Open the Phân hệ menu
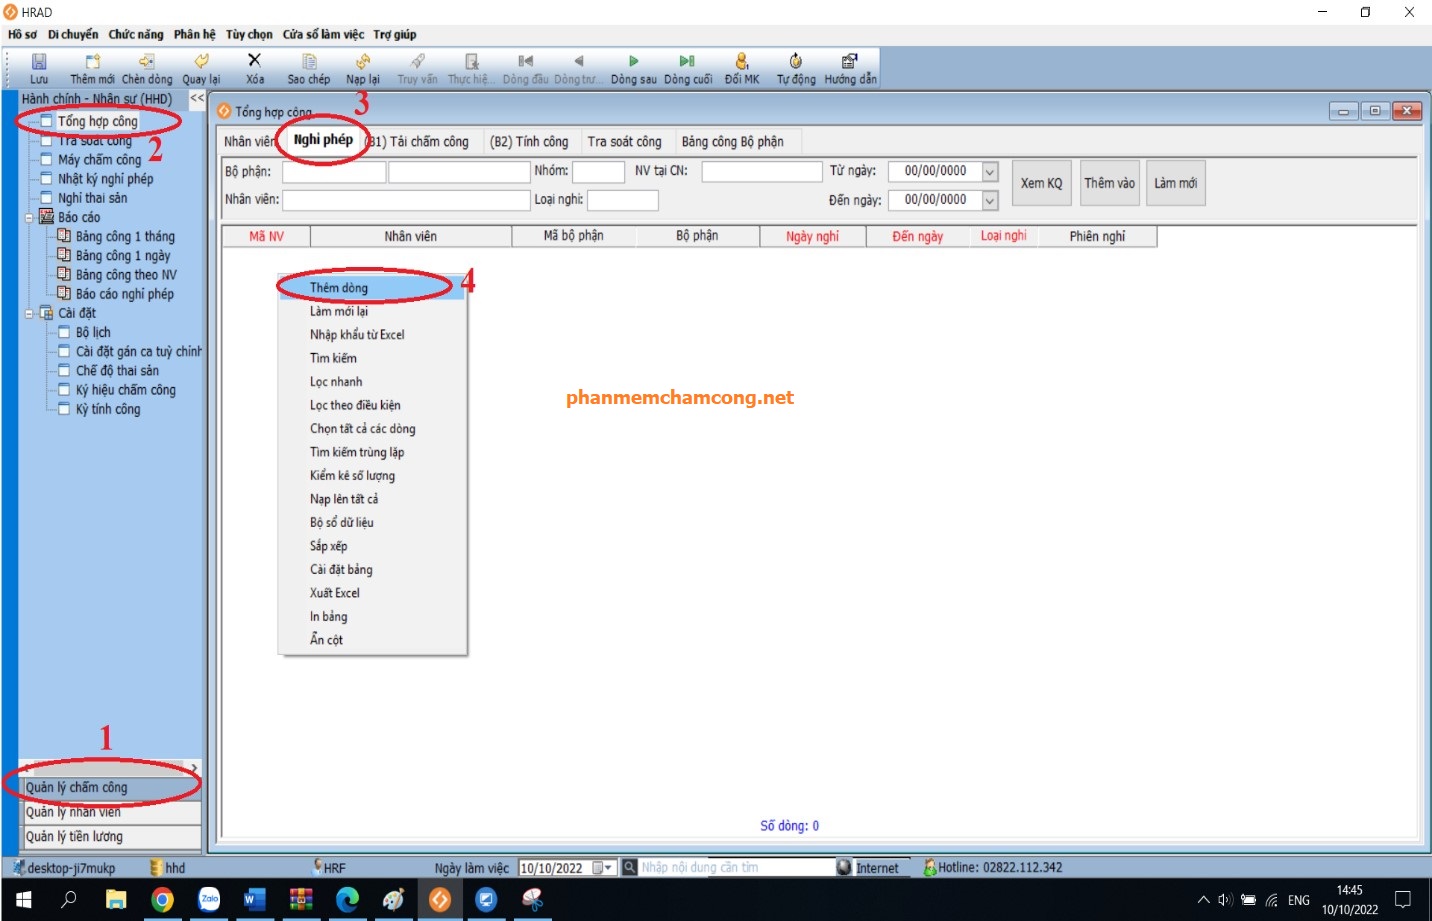This screenshot has width=1432, height=921. (194, 34)
